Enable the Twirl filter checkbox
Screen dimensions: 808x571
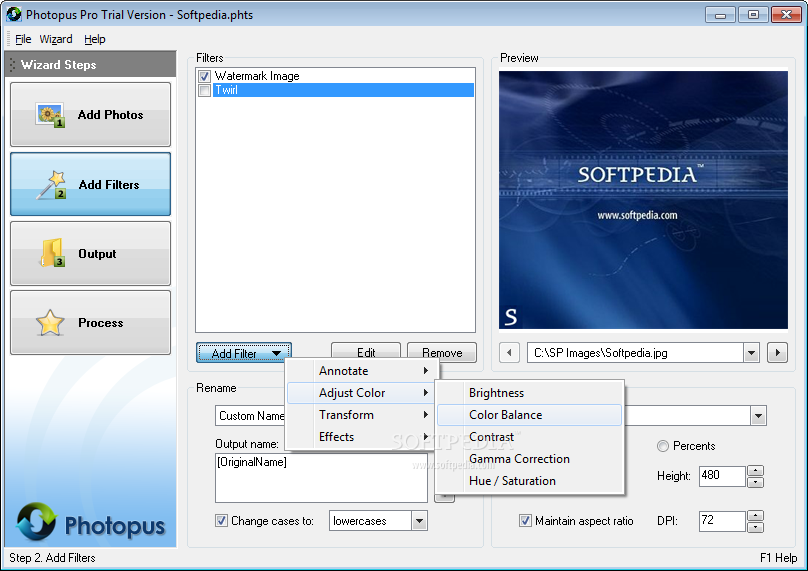pyautogui.click(x=204, y=91)
